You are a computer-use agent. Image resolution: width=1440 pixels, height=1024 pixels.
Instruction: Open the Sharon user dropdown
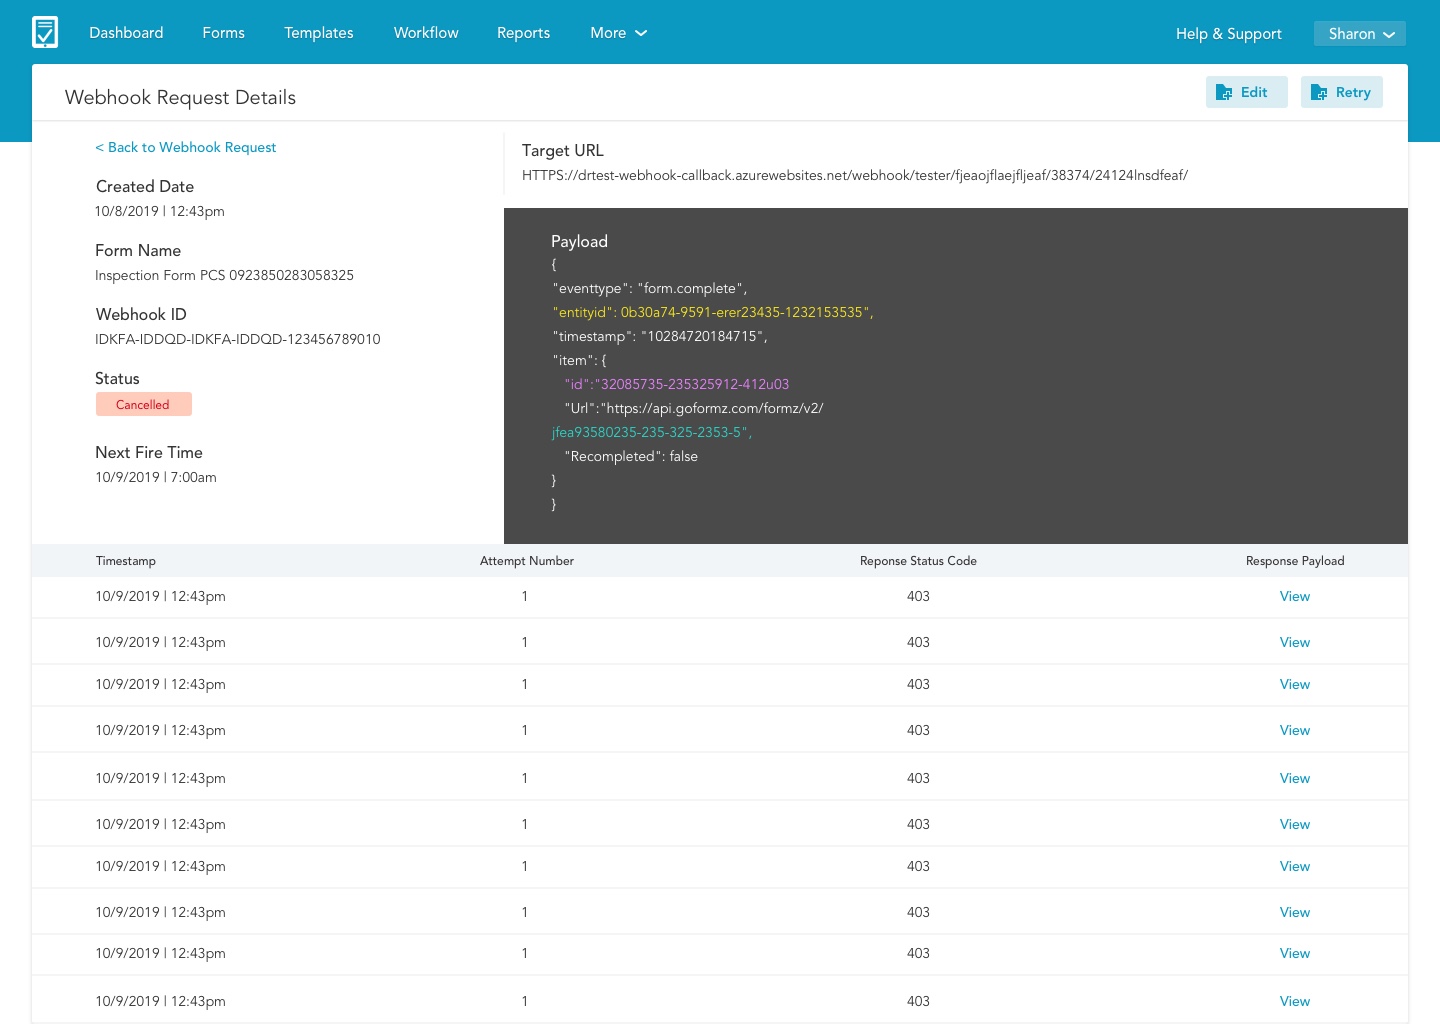(1359, 34)
